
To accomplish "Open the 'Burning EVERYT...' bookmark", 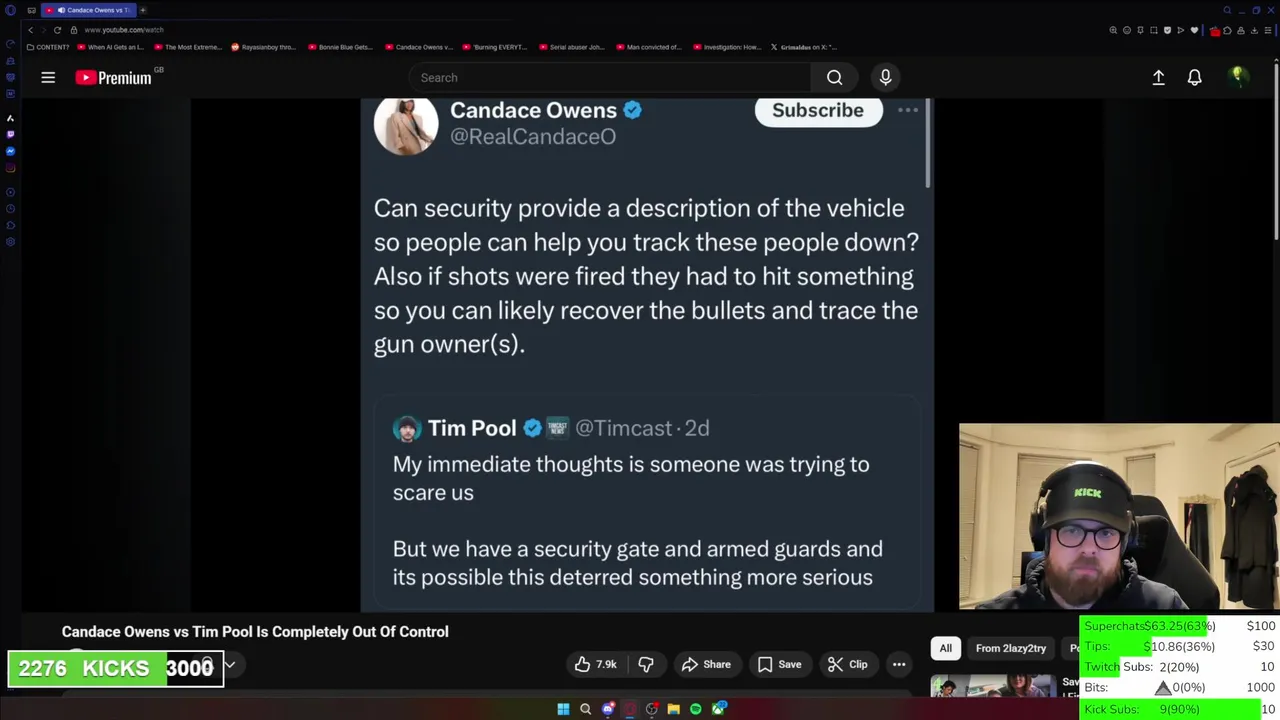I will coord(493,47).
